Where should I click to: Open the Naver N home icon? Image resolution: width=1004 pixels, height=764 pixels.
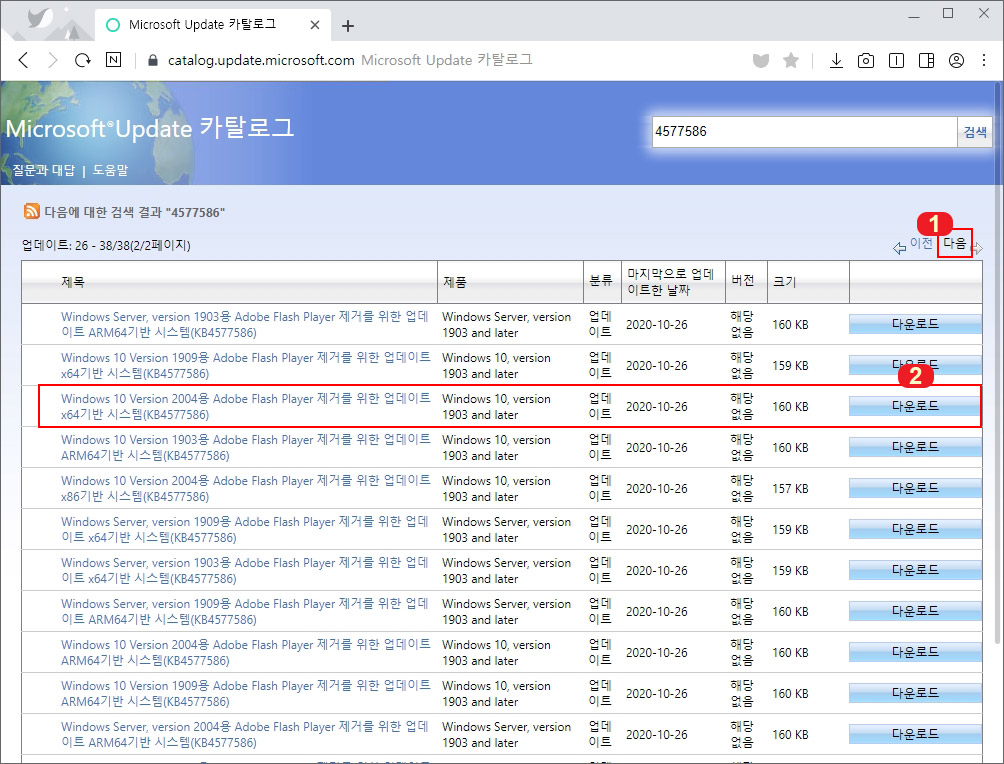pos(113,60)
